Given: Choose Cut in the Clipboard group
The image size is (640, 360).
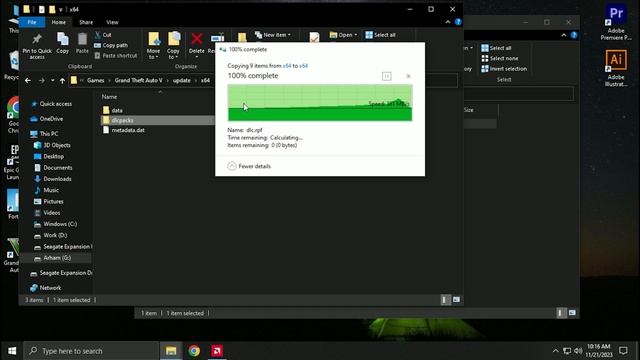Looking at the screenshot, I should pyautogui.click(x=103, y=35).
